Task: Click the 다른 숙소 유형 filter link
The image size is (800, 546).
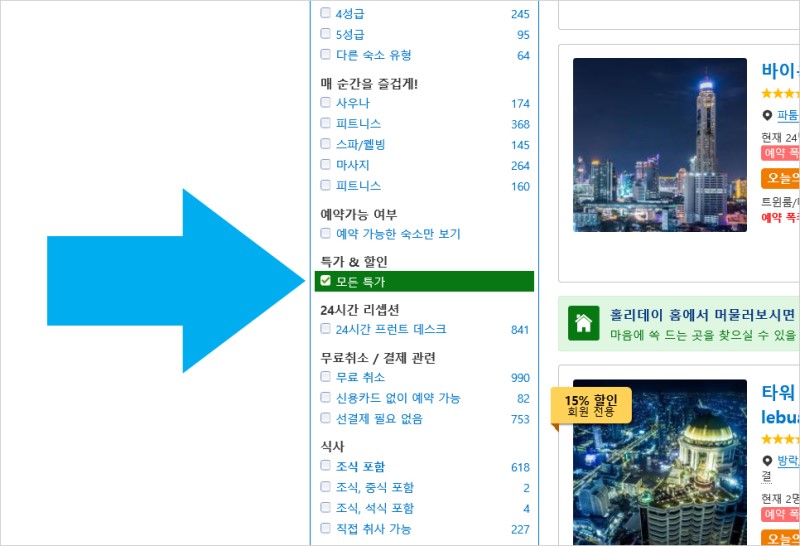Action: click(x=373, y=55)
